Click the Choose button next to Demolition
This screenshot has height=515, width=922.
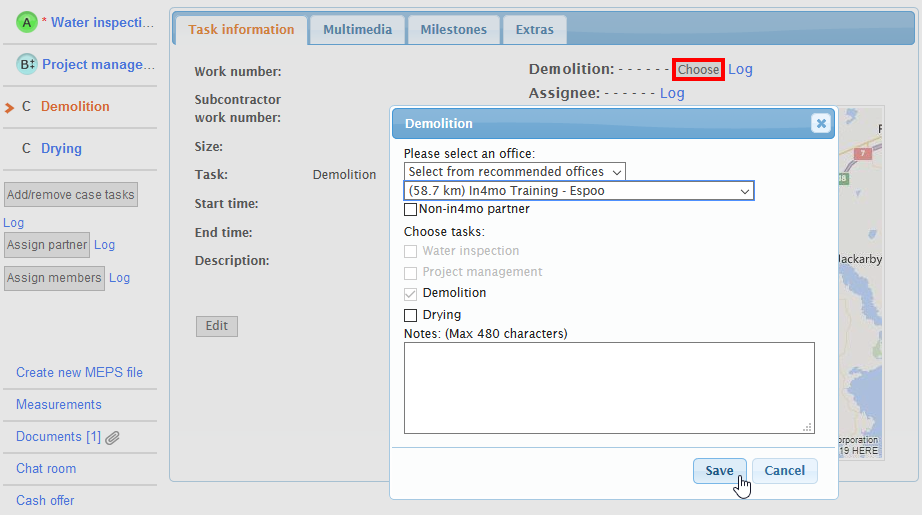tap(698, 70)
